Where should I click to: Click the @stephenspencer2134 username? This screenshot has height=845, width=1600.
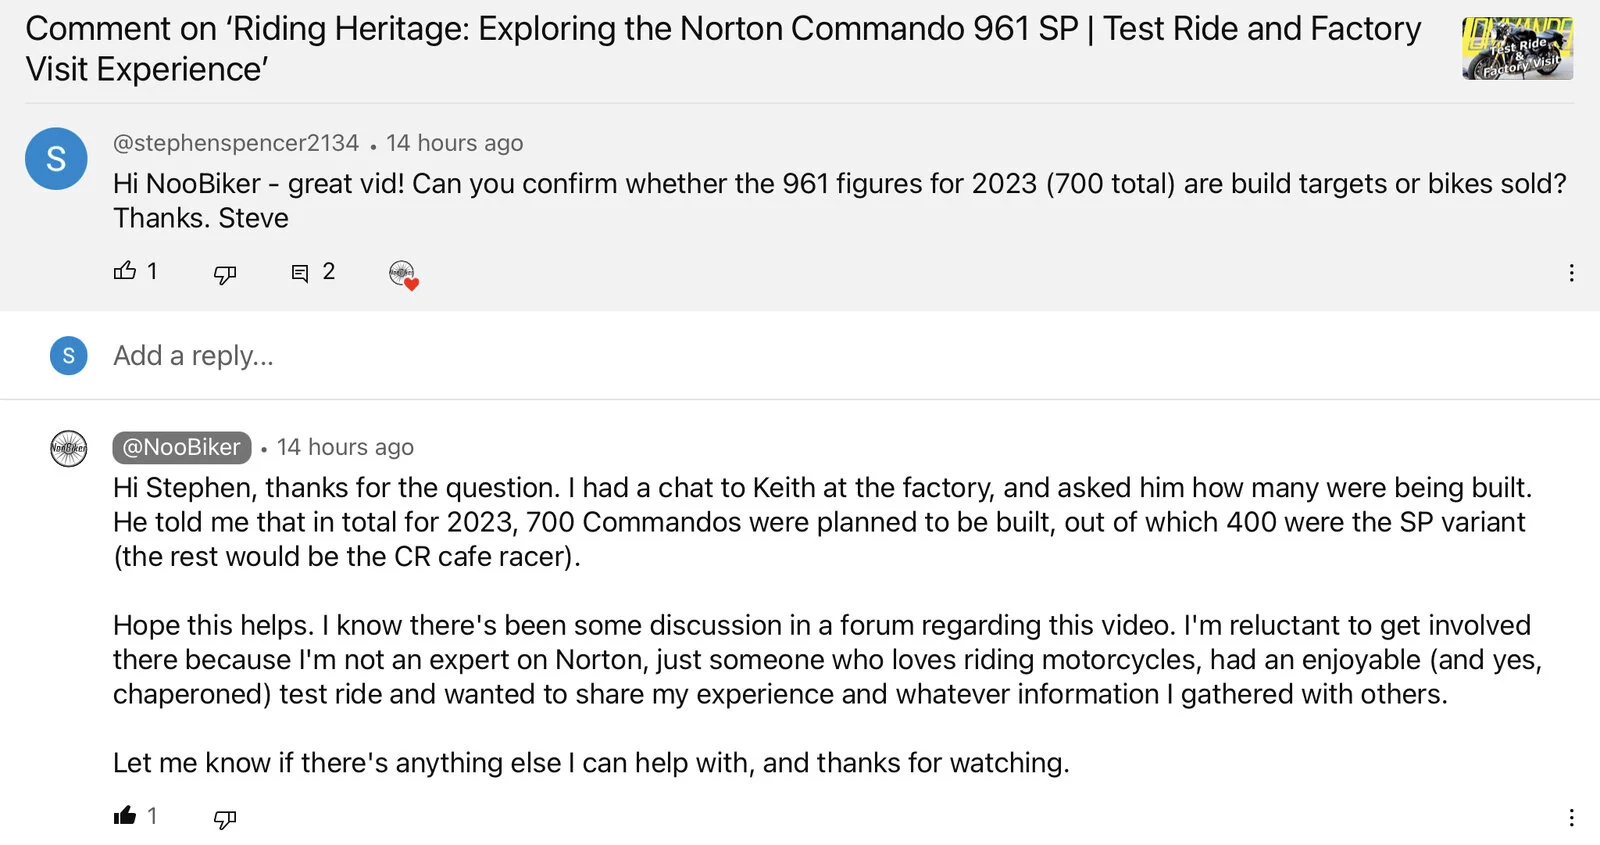(235, 143)
